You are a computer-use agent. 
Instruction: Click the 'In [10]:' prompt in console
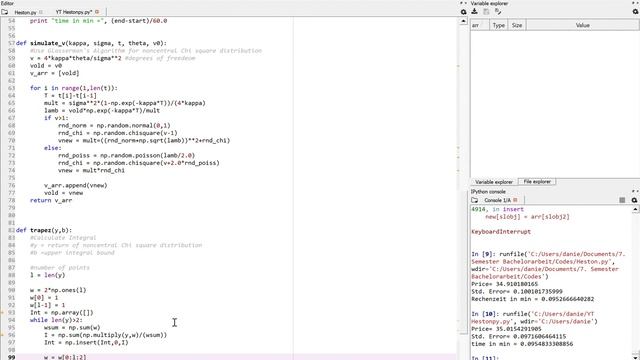[484, 314]
